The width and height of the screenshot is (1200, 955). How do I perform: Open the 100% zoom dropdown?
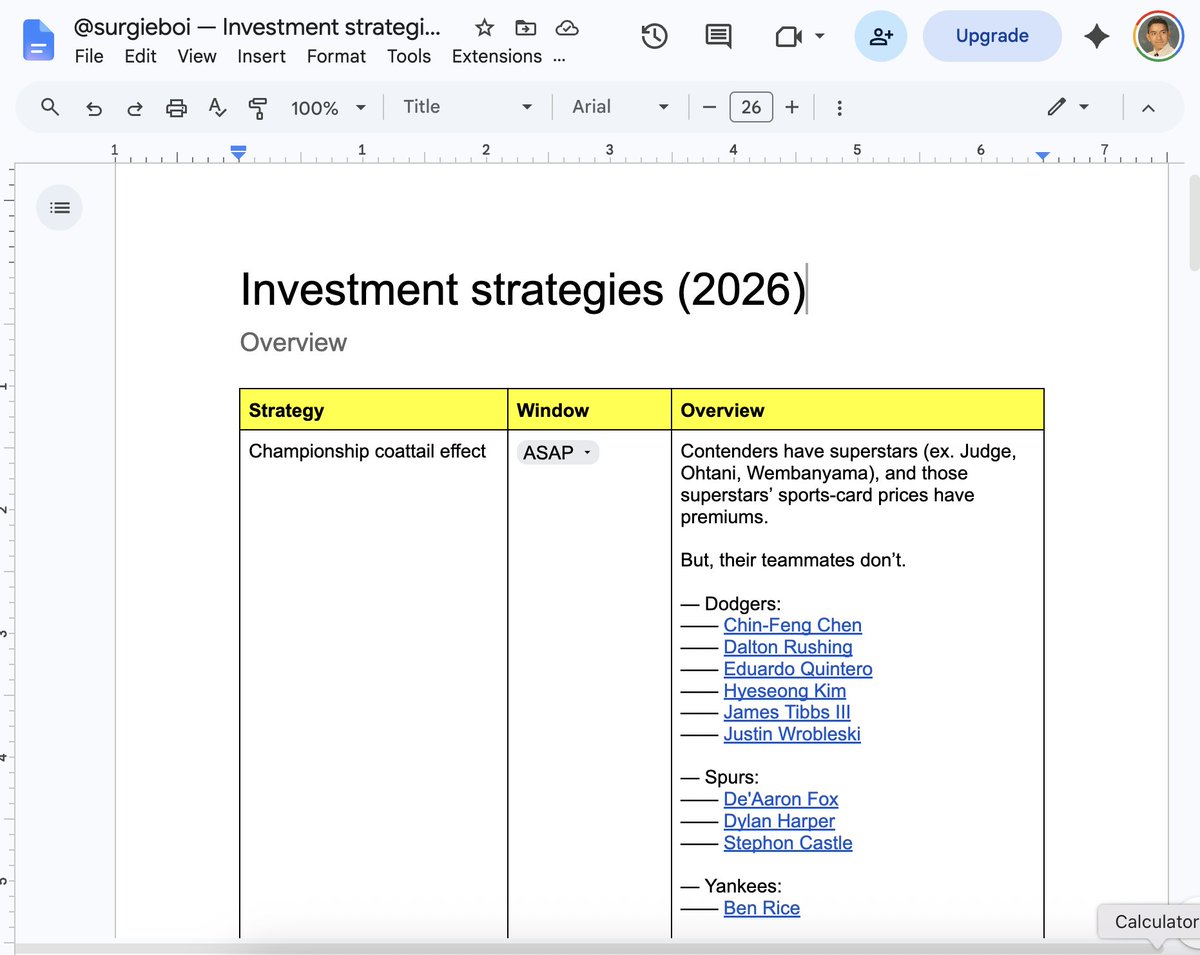(328, 108)
